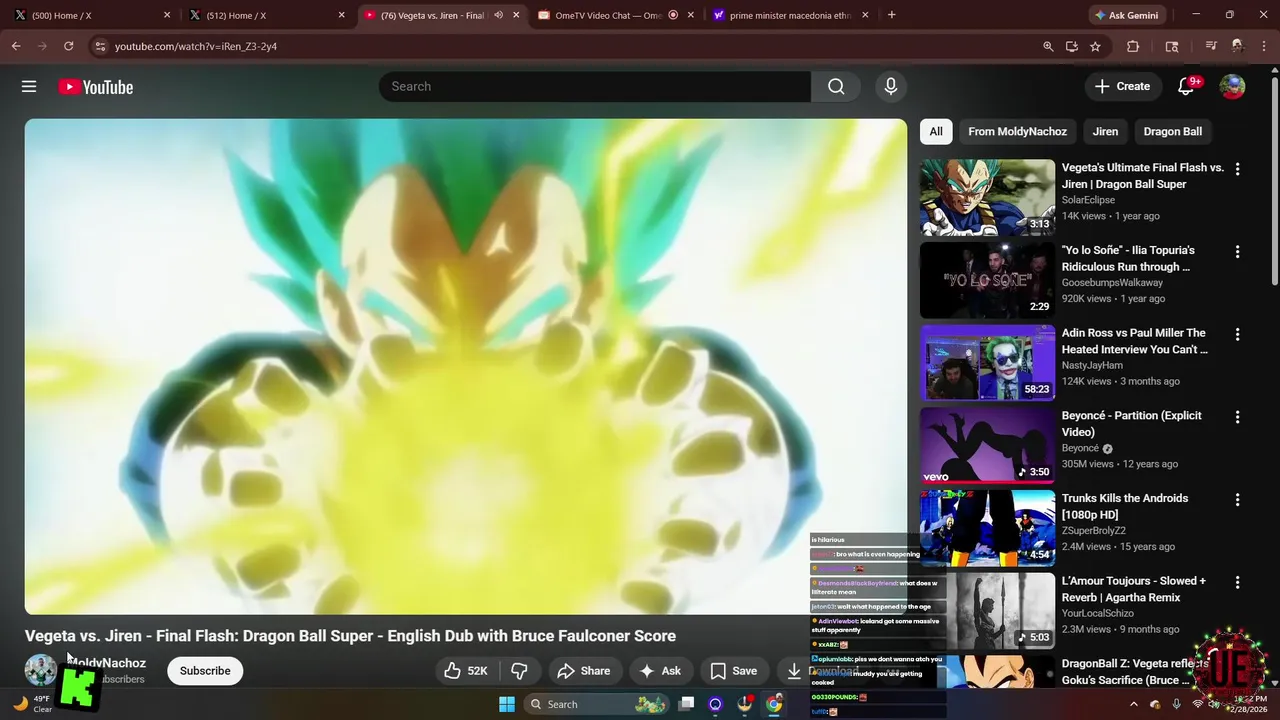The image size is (1280, 720).
Task: Click the Create button
Action: 1122,87
